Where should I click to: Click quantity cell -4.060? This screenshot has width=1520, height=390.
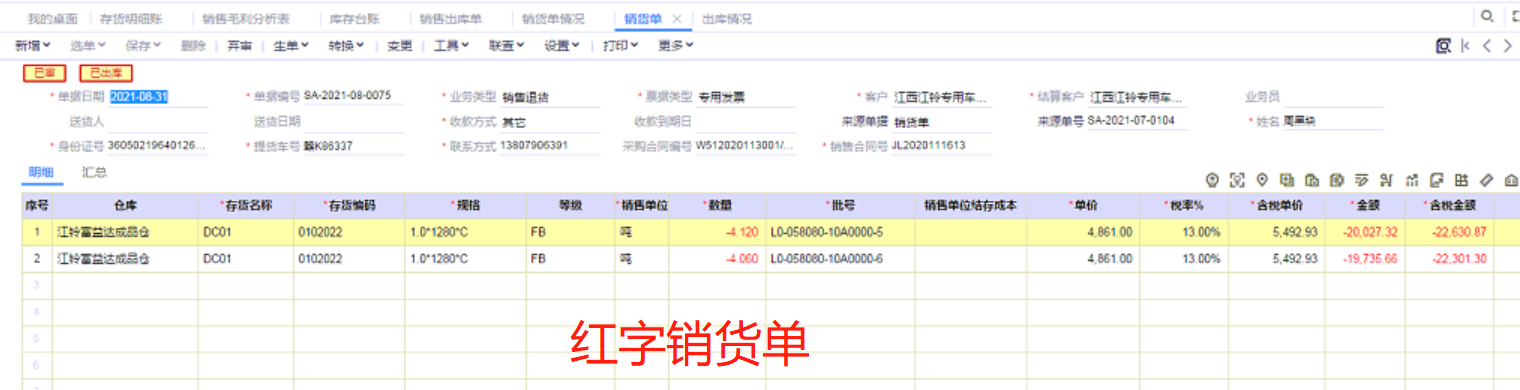tap(718, 259)
